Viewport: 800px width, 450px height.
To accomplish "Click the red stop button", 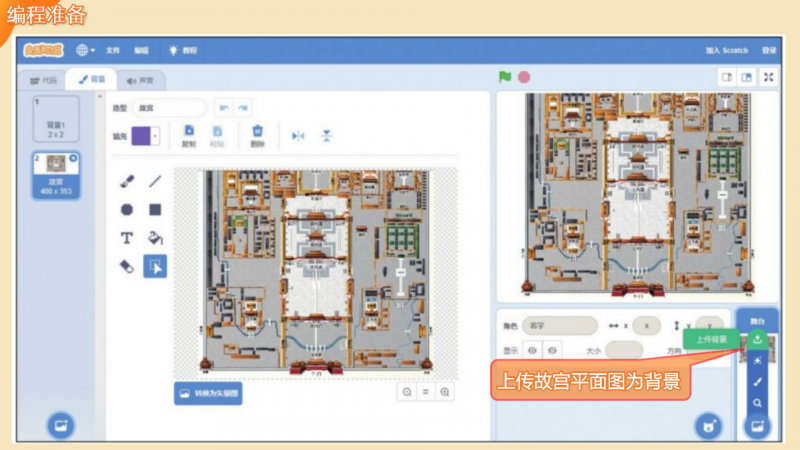I will tap(524, 77).
